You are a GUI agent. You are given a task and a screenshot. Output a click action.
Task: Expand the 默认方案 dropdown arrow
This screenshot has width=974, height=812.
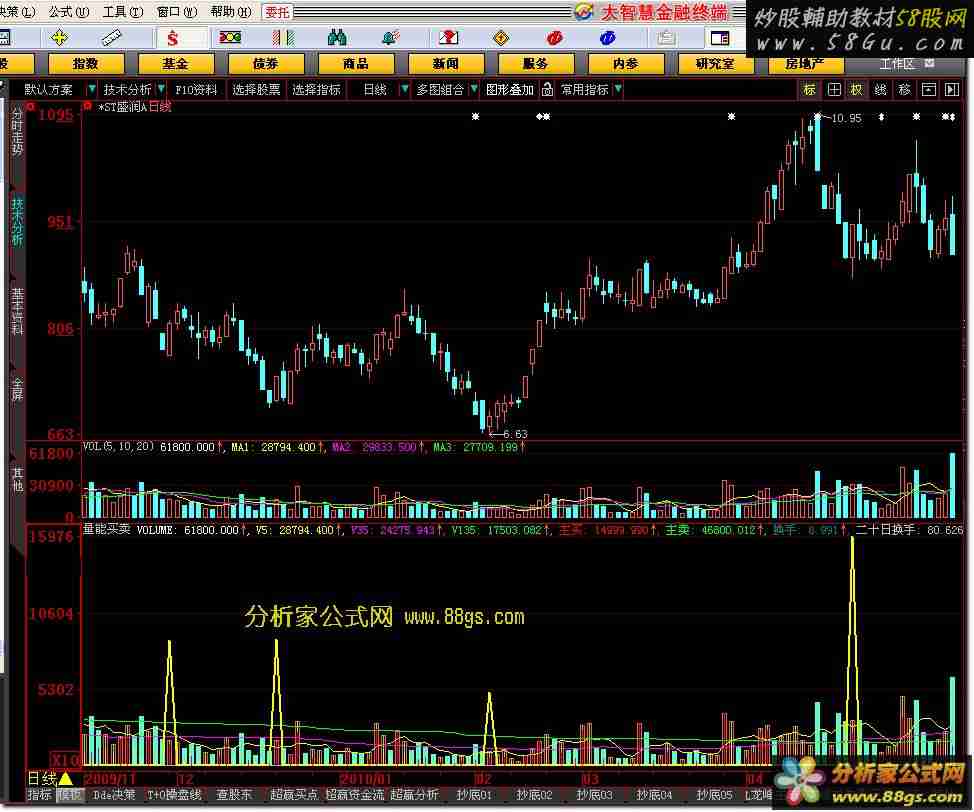tap(91, 89)
